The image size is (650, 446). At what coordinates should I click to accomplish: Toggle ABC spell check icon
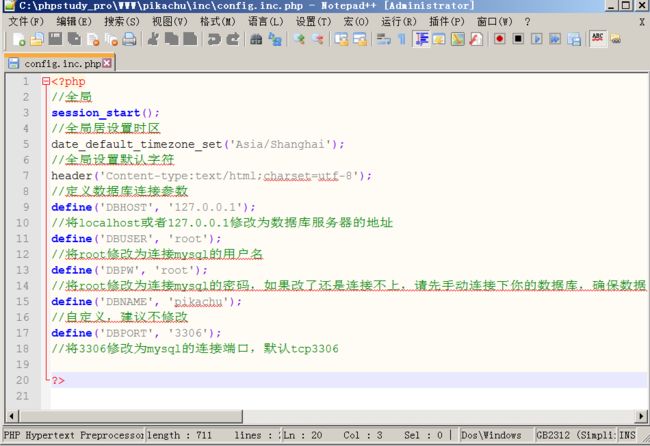tap(598, 39)
